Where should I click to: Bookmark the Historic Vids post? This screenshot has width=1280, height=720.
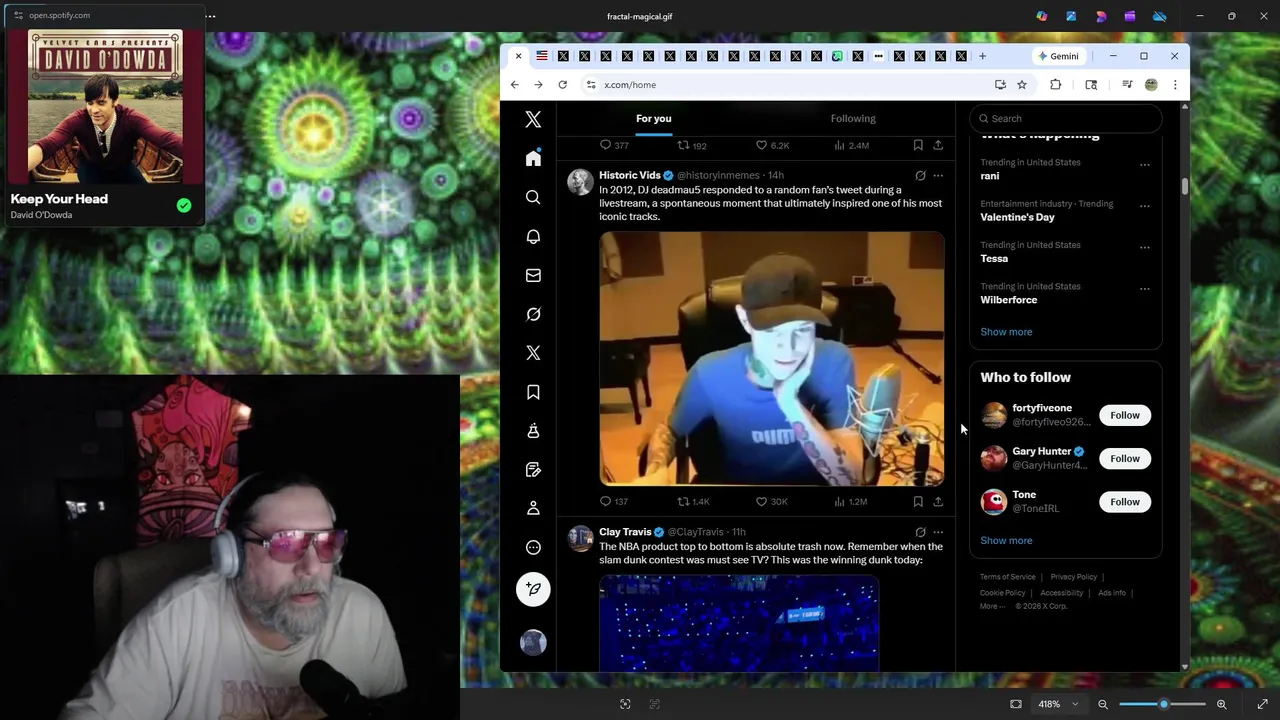[918, 501]
